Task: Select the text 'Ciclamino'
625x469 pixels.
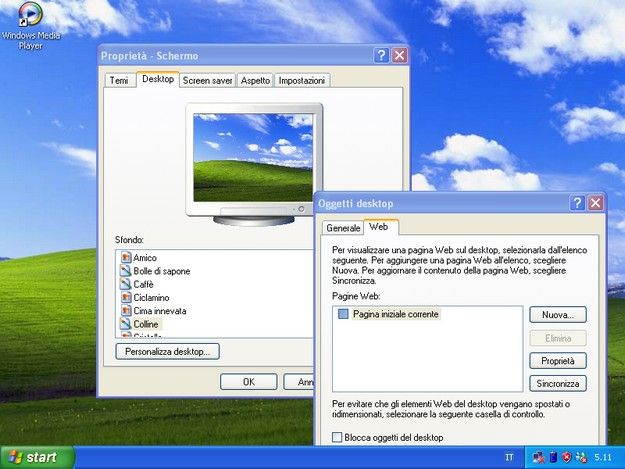Action: 151,298
